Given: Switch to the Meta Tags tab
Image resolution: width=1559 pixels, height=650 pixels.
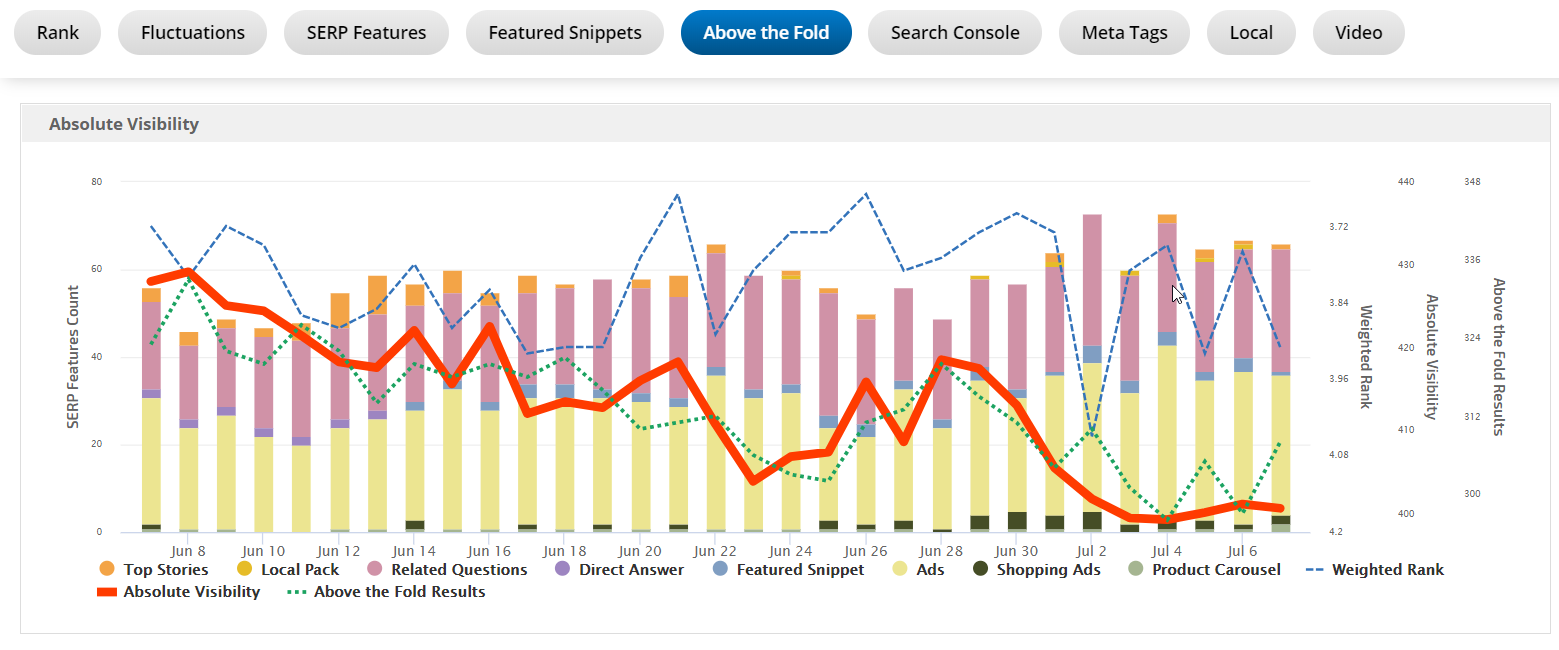Looking at the screenshot, I should click(x=1124, y=33).
